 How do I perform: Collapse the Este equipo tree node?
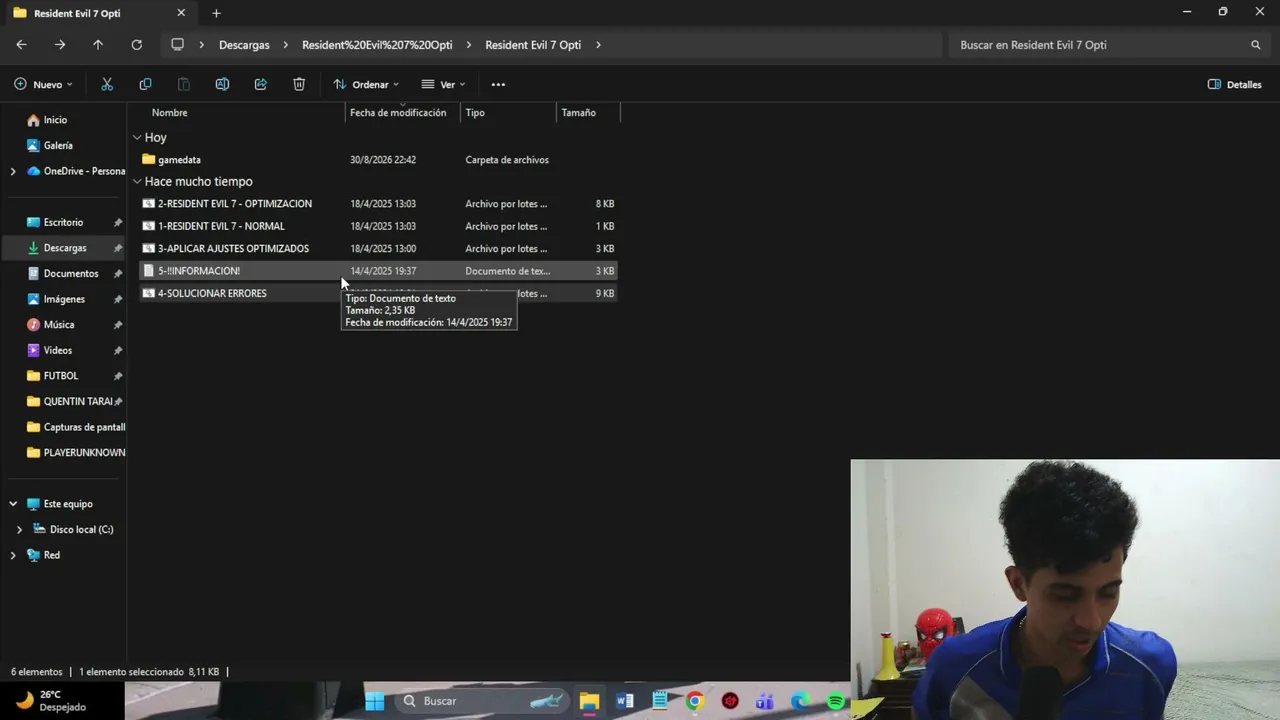pos(13,504)
